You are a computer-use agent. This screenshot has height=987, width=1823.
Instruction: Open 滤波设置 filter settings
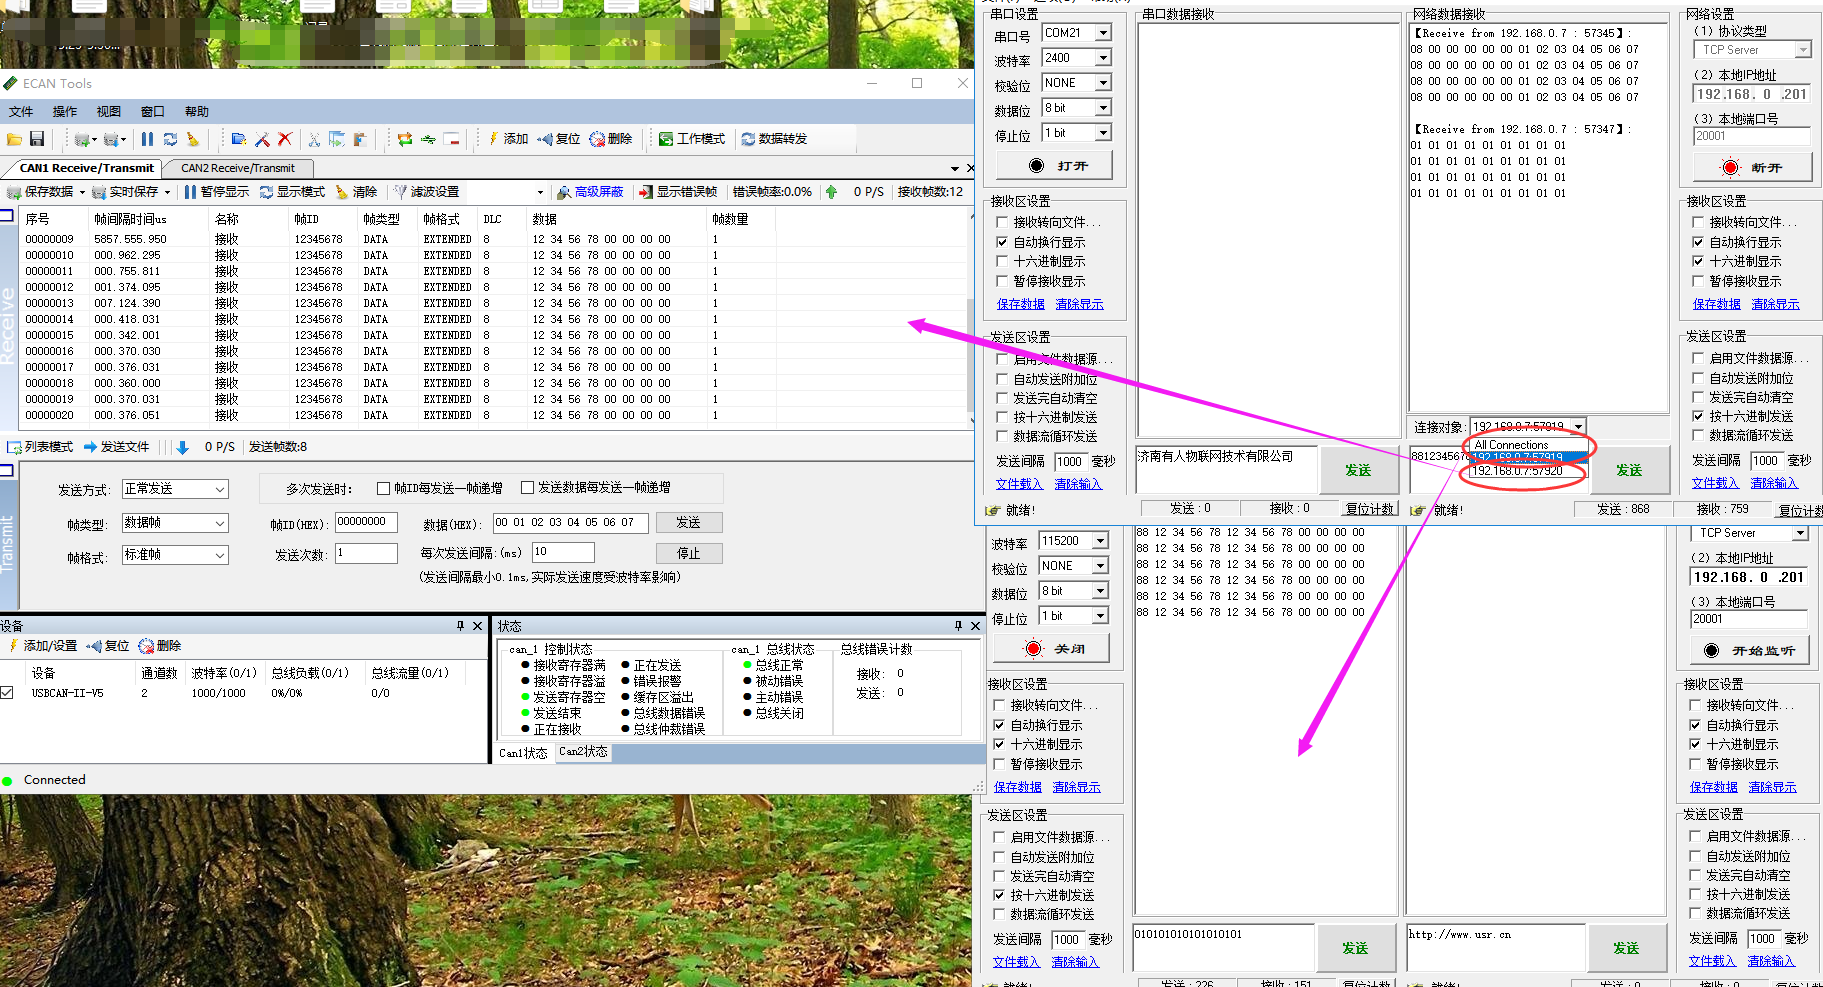click(426, 192)
